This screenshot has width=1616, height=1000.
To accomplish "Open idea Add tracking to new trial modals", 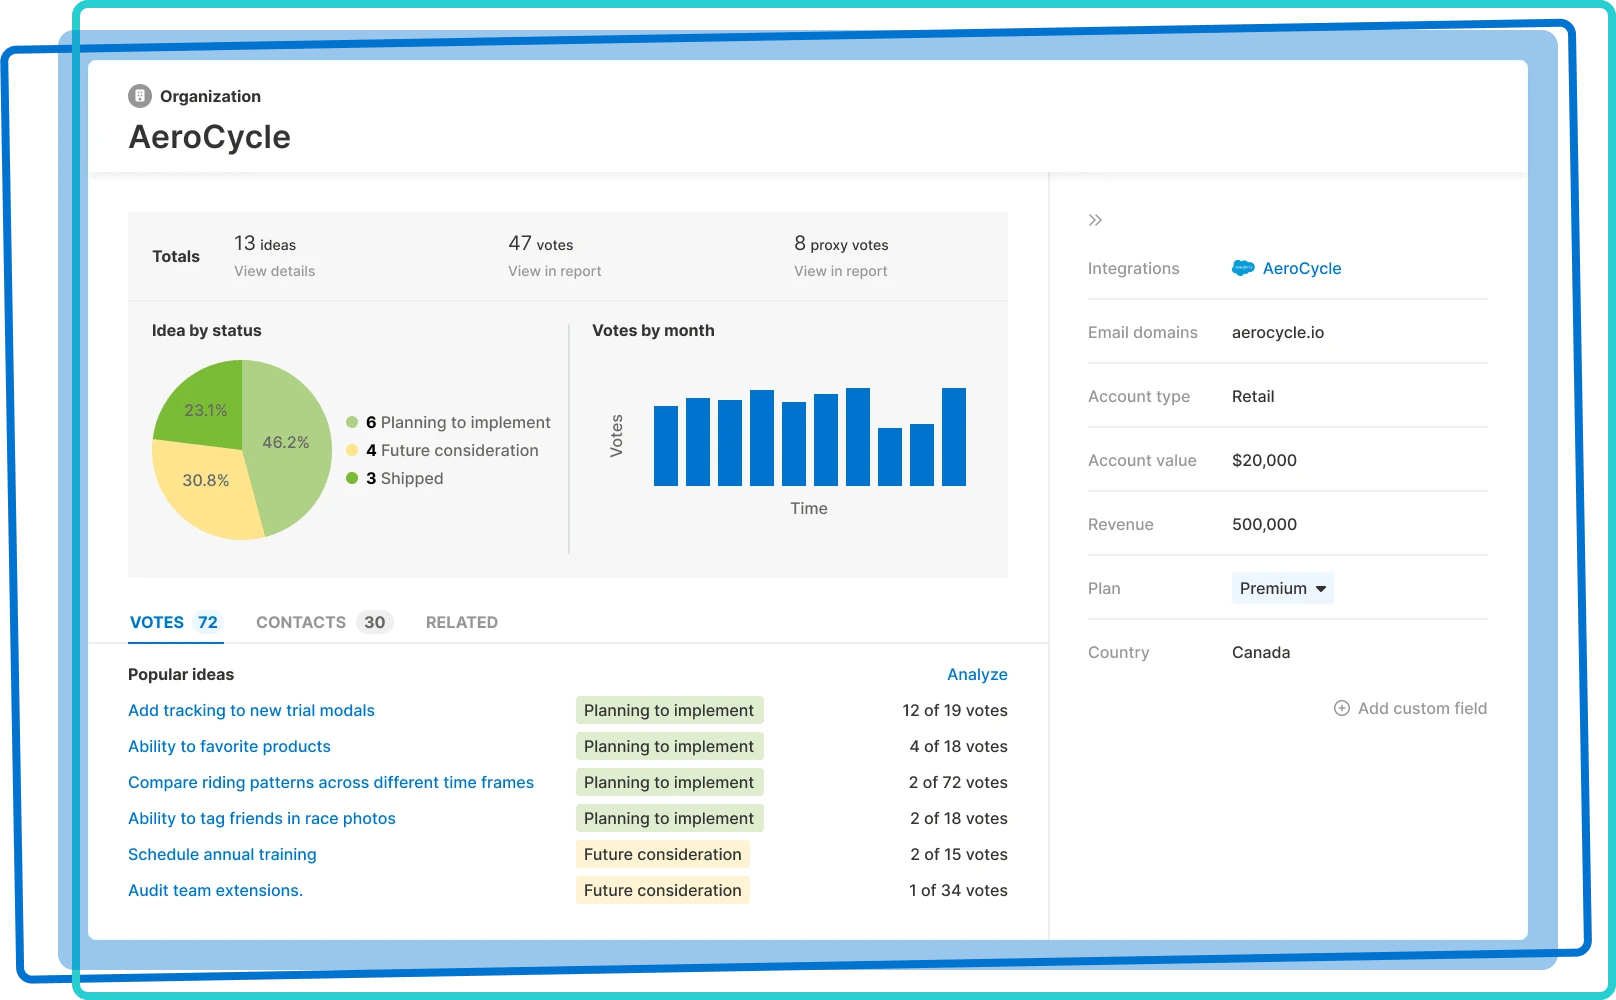I will [251, 710].
